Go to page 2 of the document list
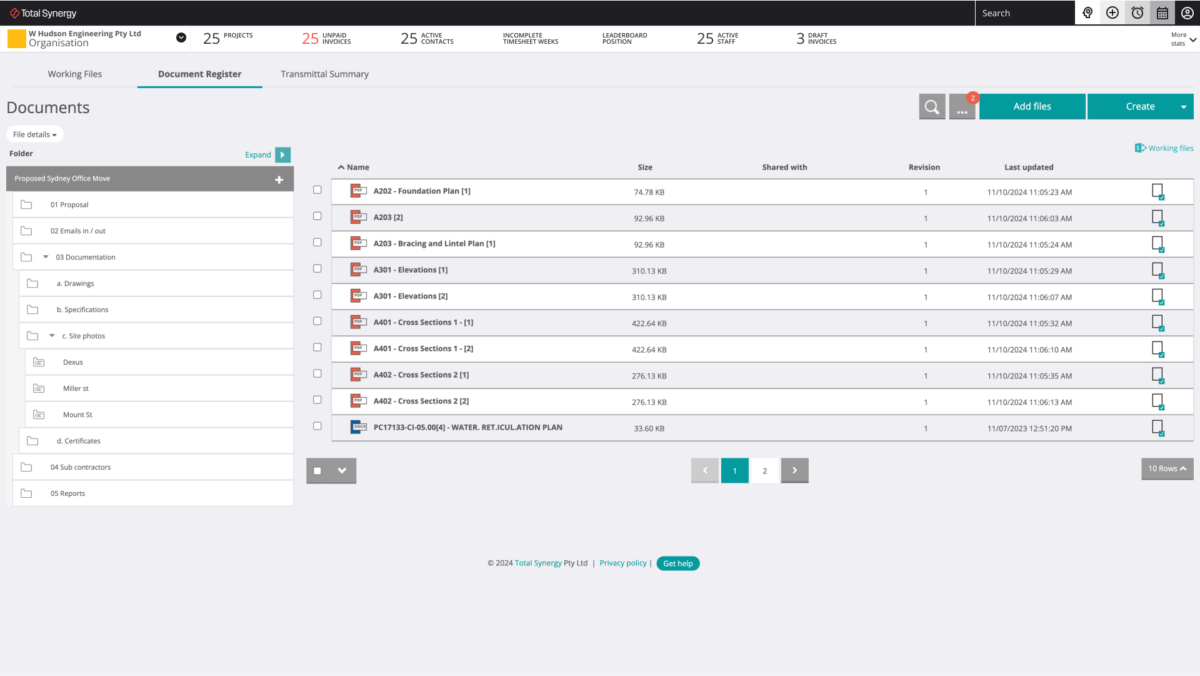This screenshot has height=676, width=1200. [x=765, y=470]
